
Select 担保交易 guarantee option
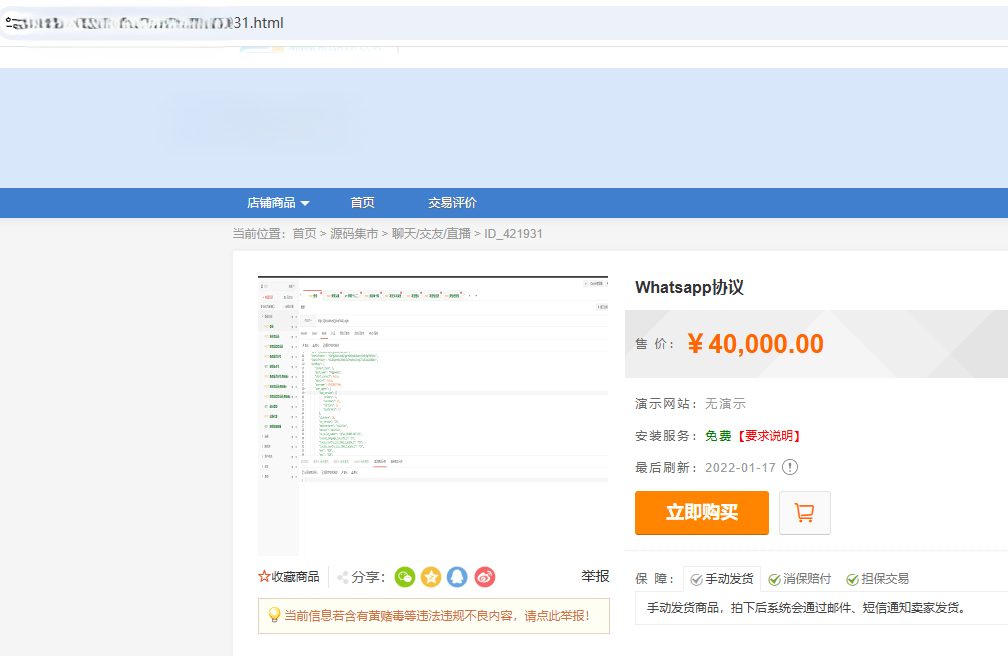tap(877, 579)
